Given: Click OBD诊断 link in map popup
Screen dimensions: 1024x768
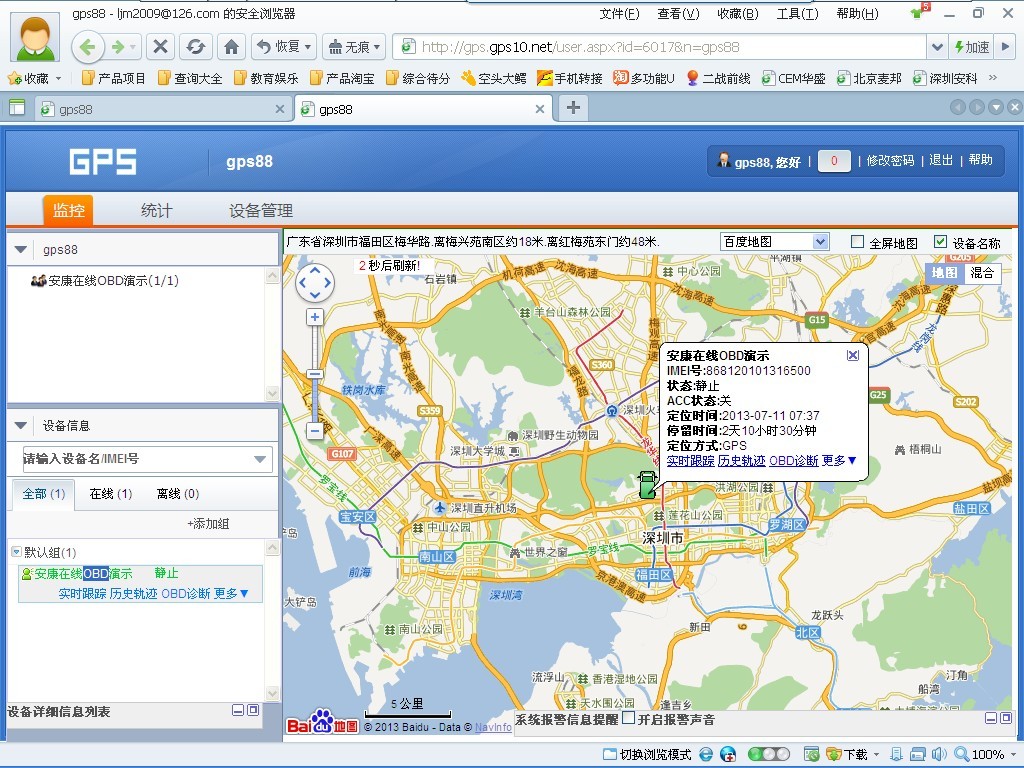Looking at the screenshot, I should [x=793, y=461].
